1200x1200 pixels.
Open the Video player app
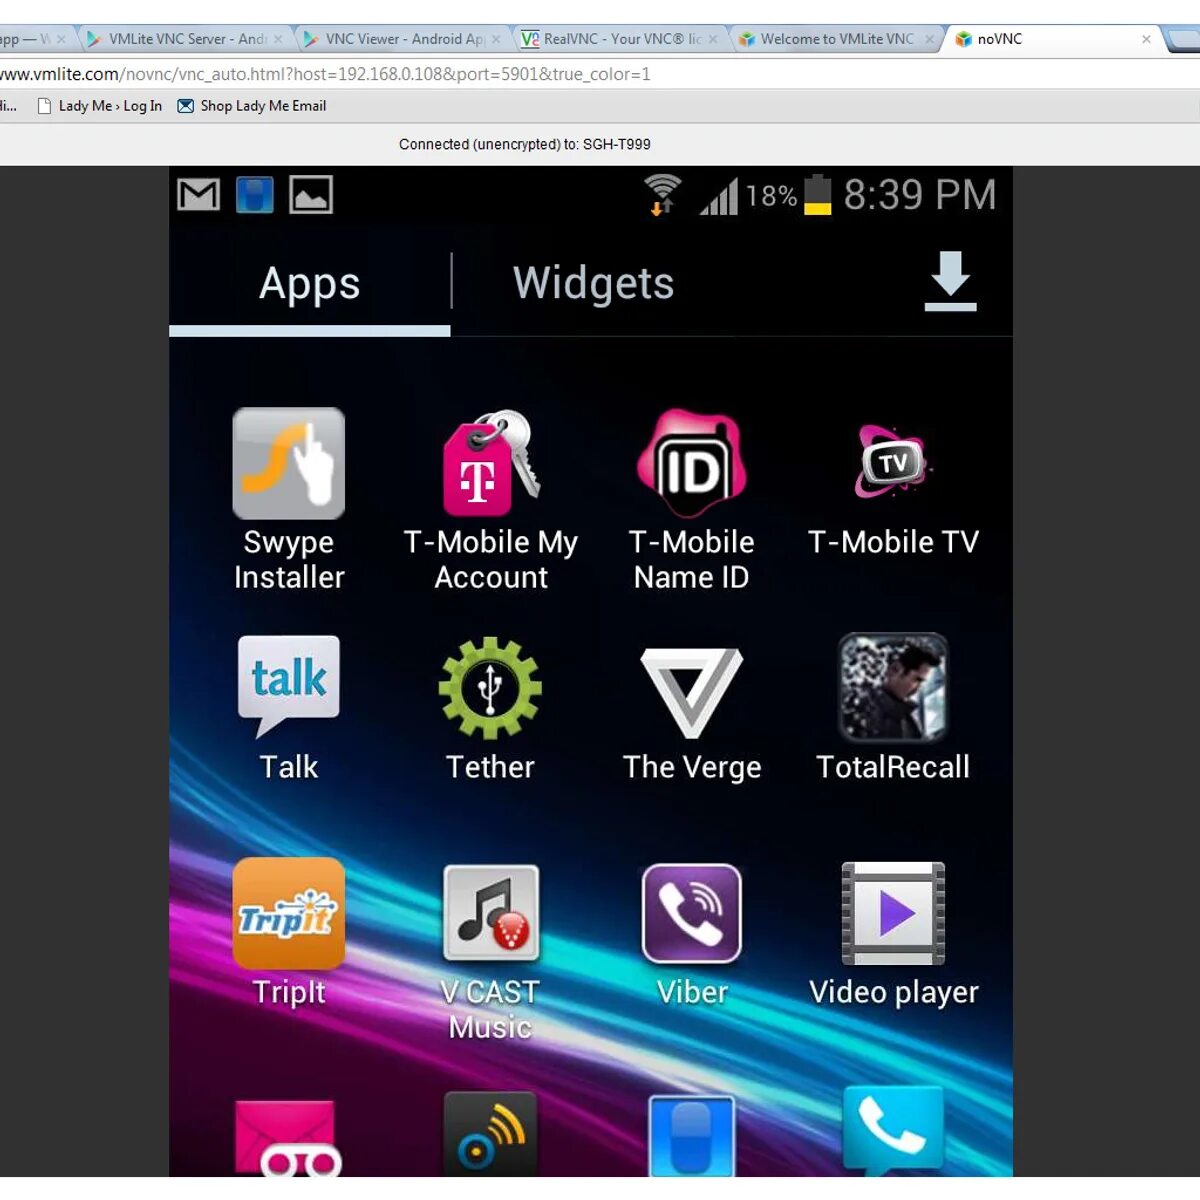893,913
